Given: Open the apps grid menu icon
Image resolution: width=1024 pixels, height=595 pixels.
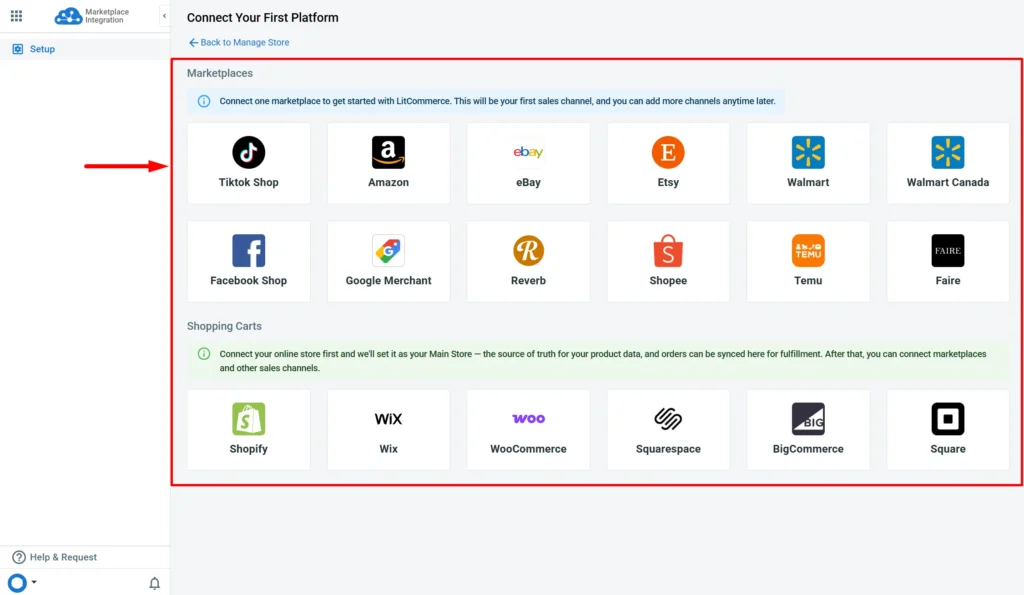Looking at the screenshot, I should [x=16, y=16].
